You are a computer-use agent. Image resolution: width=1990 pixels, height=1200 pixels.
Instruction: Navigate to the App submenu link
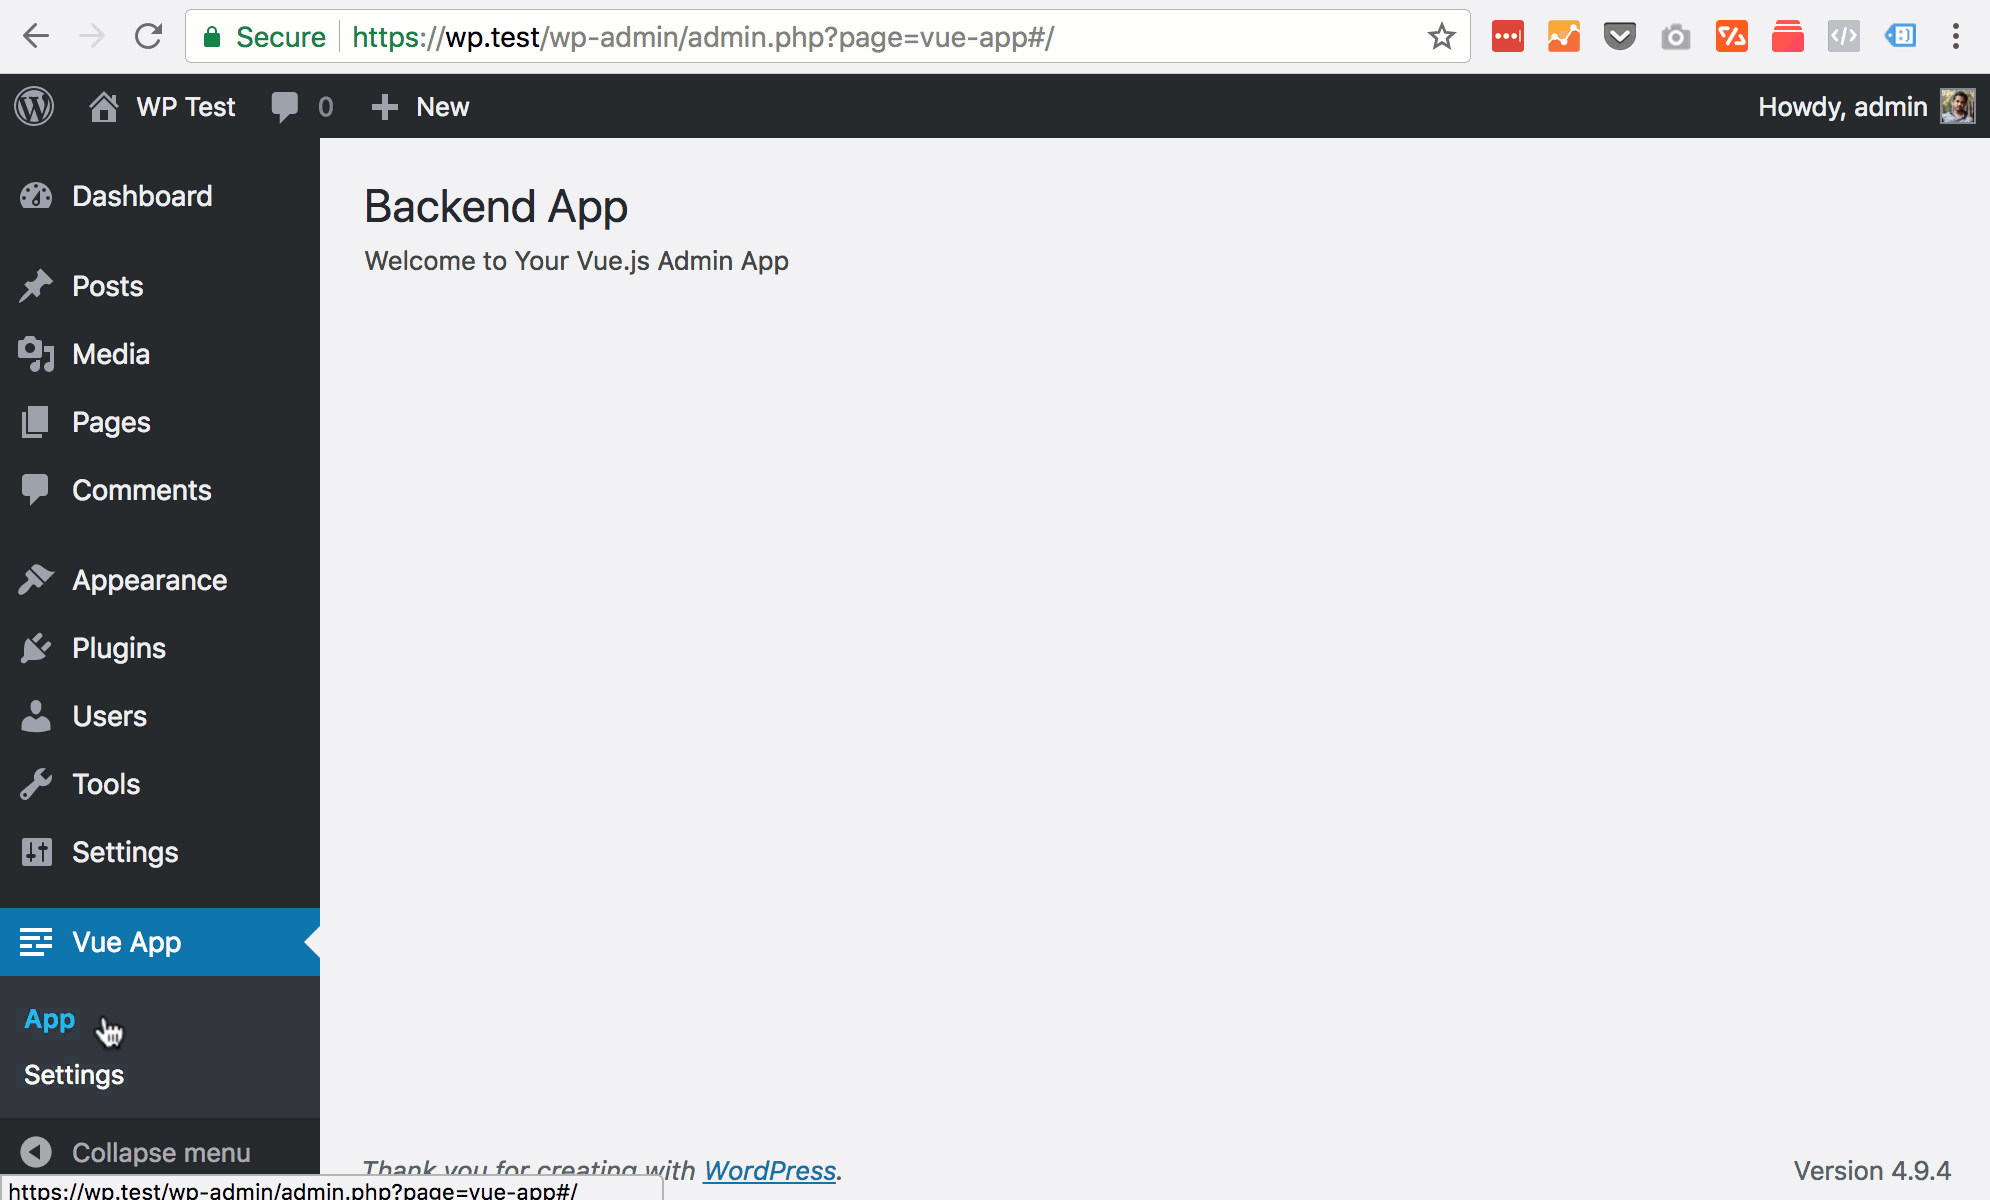(48, 1018)
